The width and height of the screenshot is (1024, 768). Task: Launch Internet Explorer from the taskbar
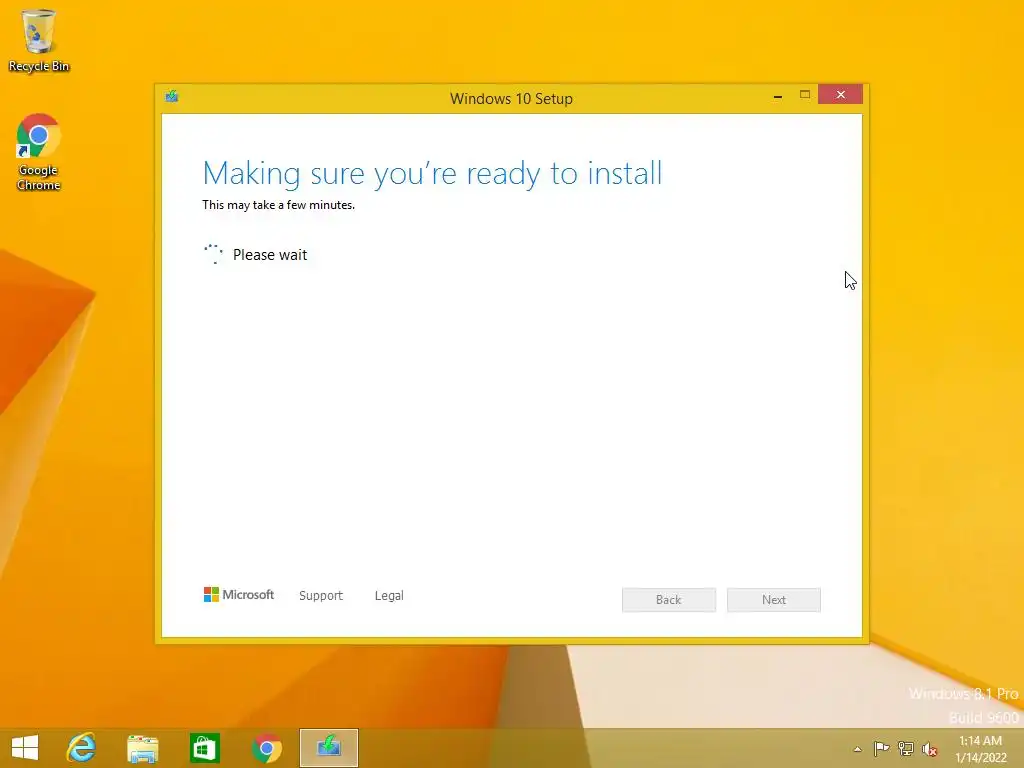pos(82,748)
